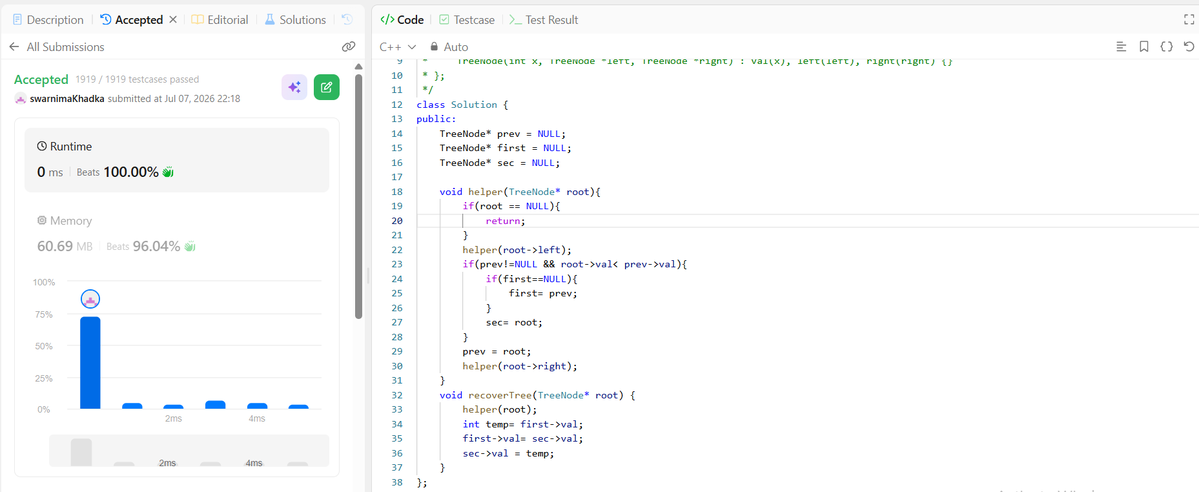
Task: Click the panel divider handle
Action: coord(368,275)
